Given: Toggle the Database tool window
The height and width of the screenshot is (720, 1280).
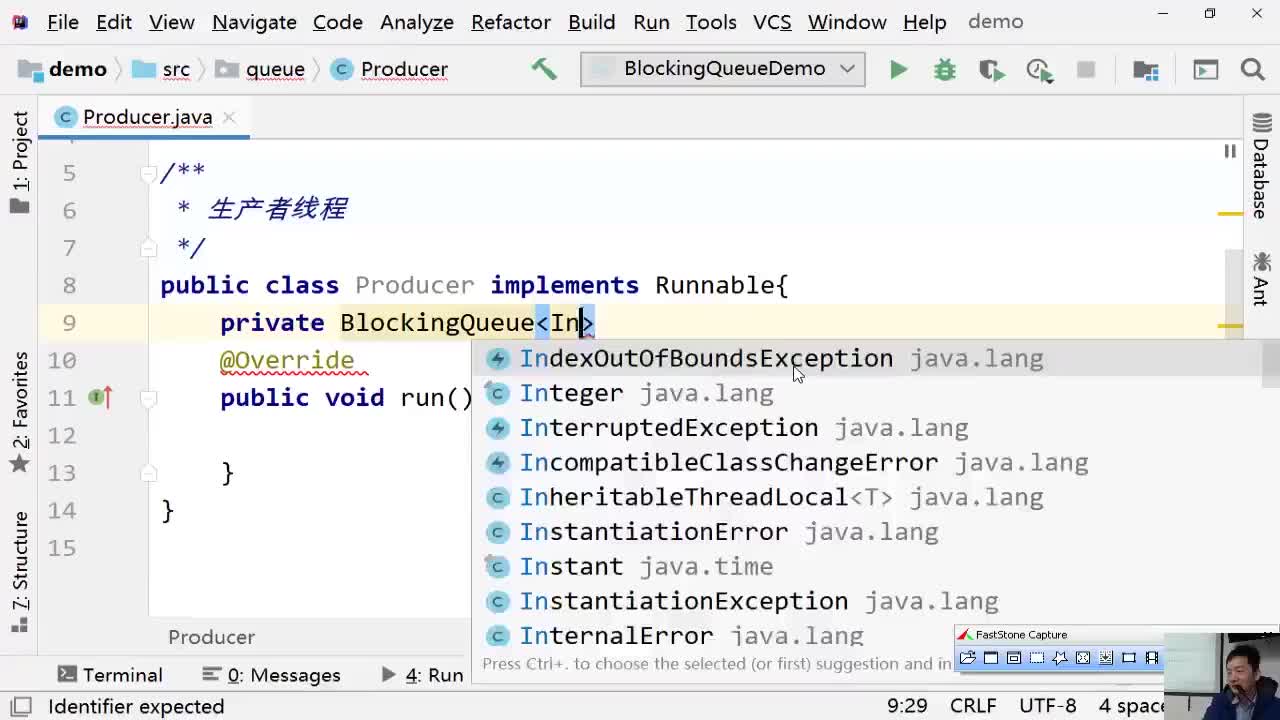Looking at the screenshot, I should [x=1260, y=166].
